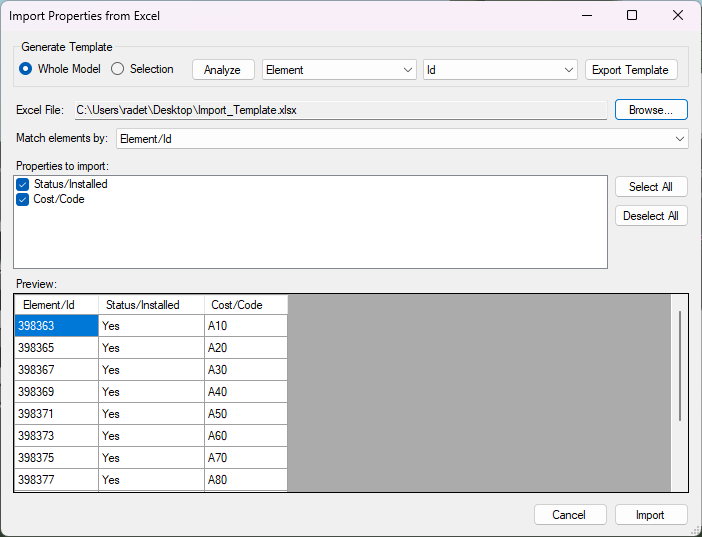Click the Yes cell in row 398377
The height and width of the screenshot is (537, 702).
[x=151, y=480]
